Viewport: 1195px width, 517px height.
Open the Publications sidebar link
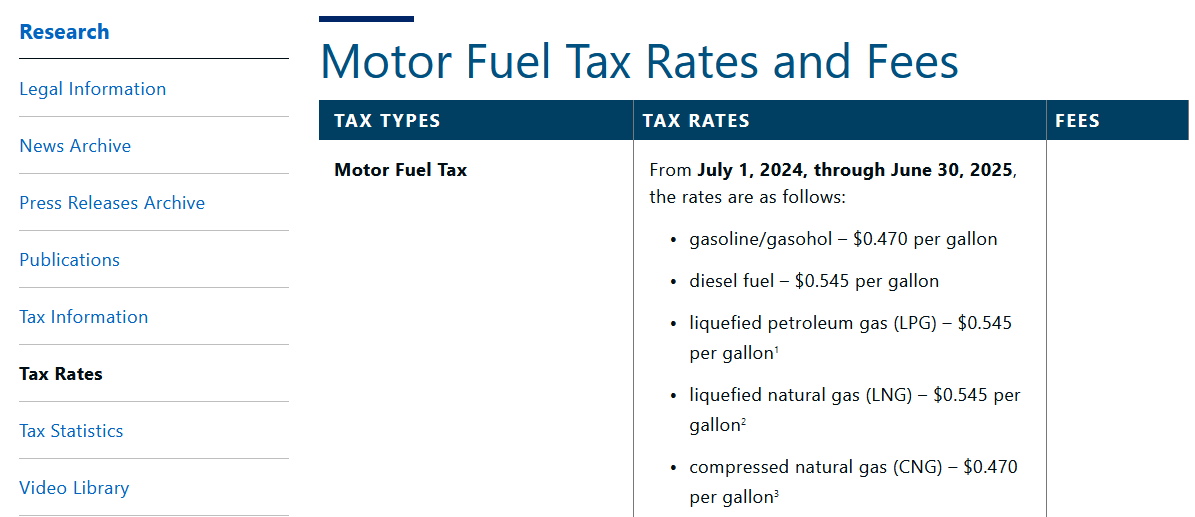point(69,260)
